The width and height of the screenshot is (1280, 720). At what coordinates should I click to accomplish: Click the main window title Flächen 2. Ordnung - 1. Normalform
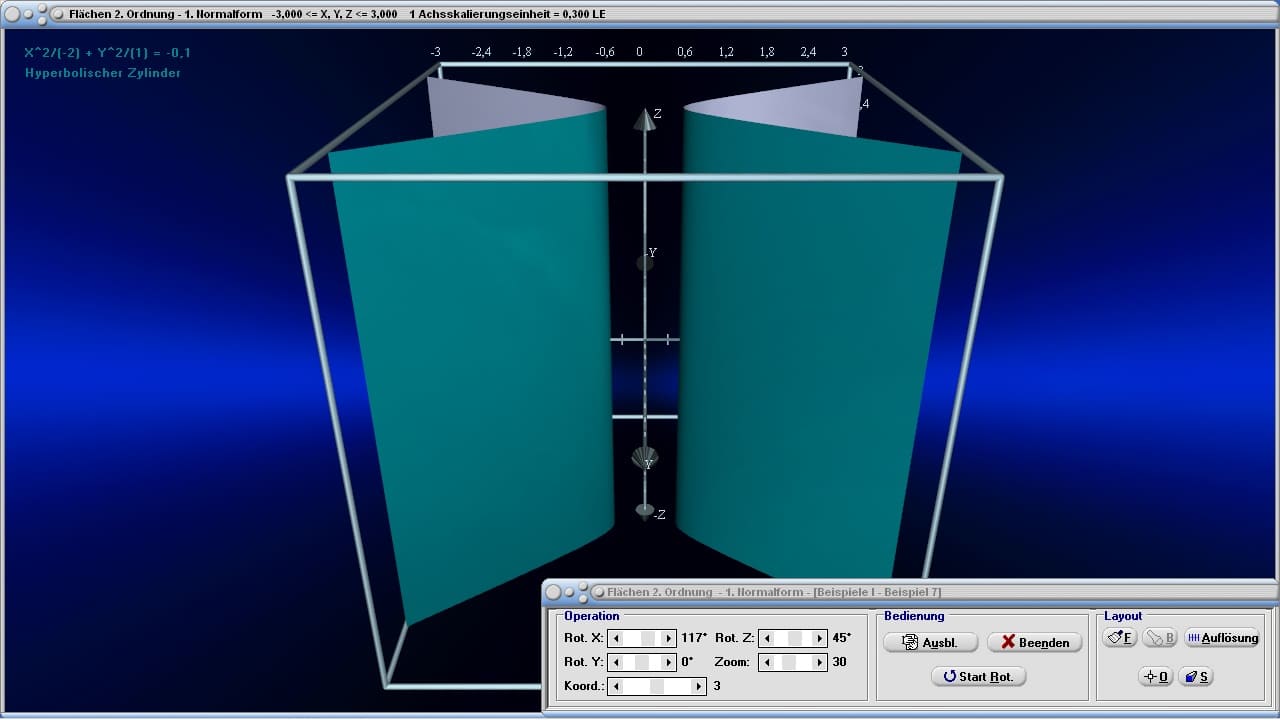(166, 14)
